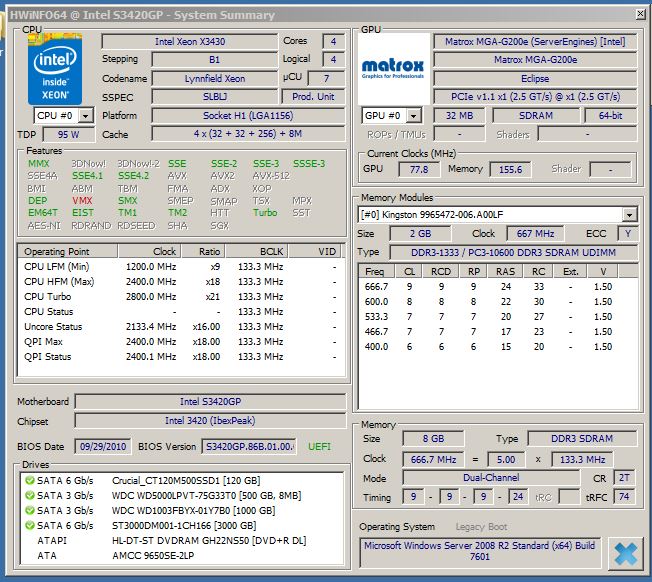Click the green SSE4.2 feature label
Image resolution: width=652 pixels, height=582 pixels.
click(133, 176)
